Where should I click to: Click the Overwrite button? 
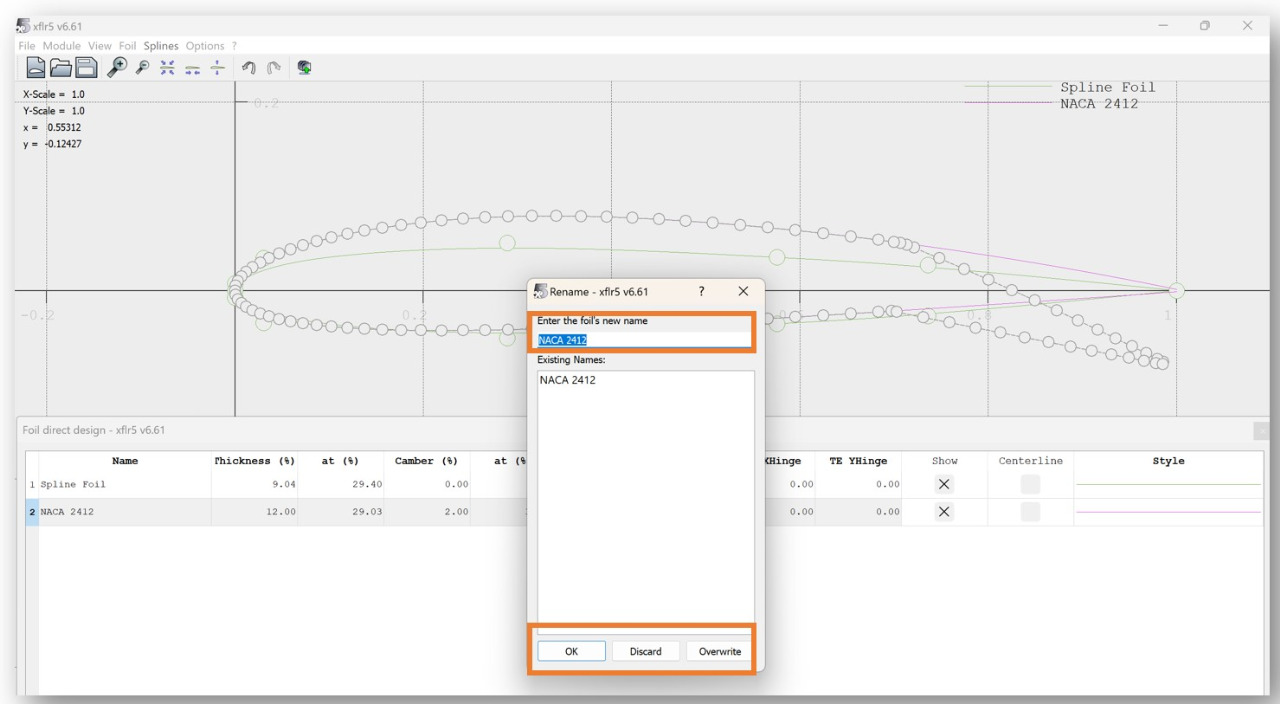(719, 651)
